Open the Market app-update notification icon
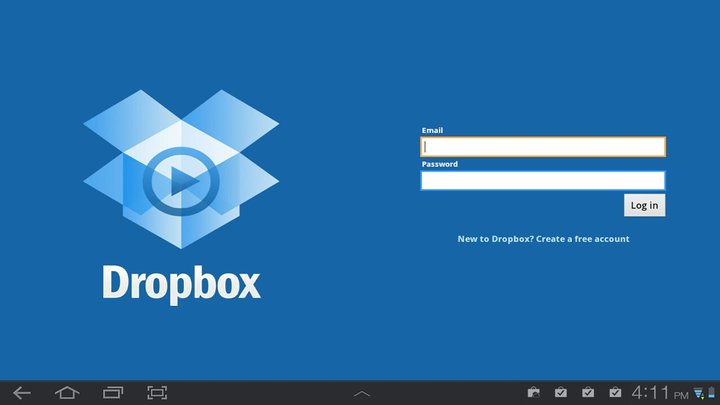 tap(533, 393)
